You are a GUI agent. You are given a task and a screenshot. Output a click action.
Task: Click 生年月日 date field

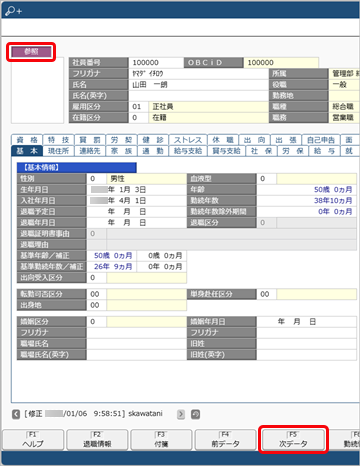coord(136,190)
